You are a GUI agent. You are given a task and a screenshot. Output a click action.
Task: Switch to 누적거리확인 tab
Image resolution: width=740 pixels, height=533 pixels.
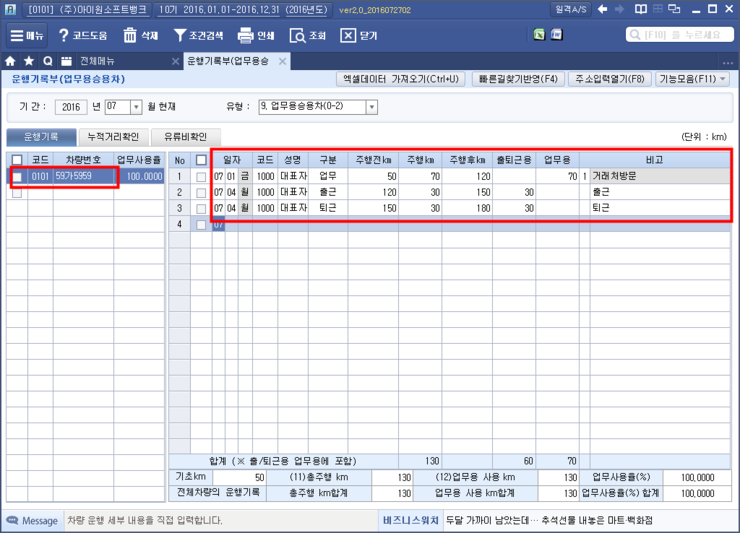click(x=115, y=137)
